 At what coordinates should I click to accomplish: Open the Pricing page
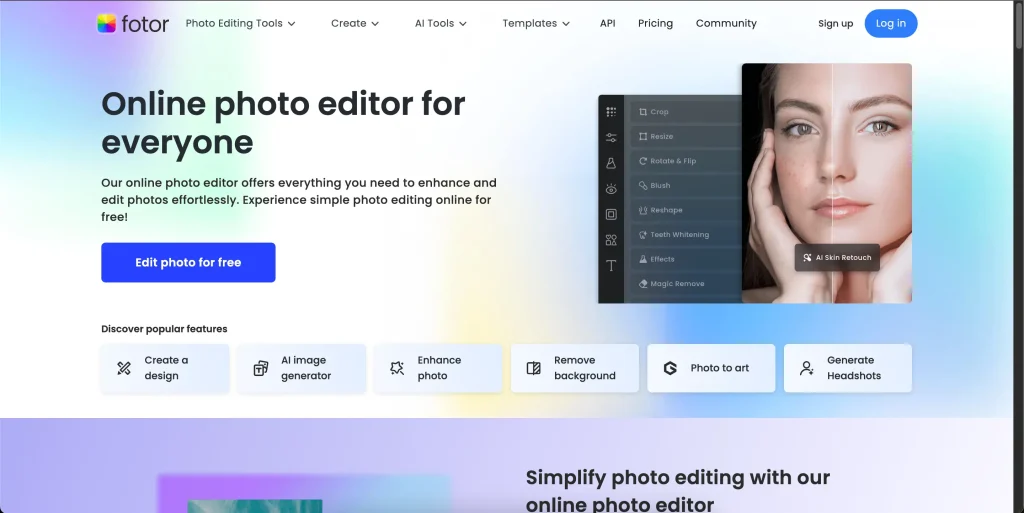click(655, 23)
